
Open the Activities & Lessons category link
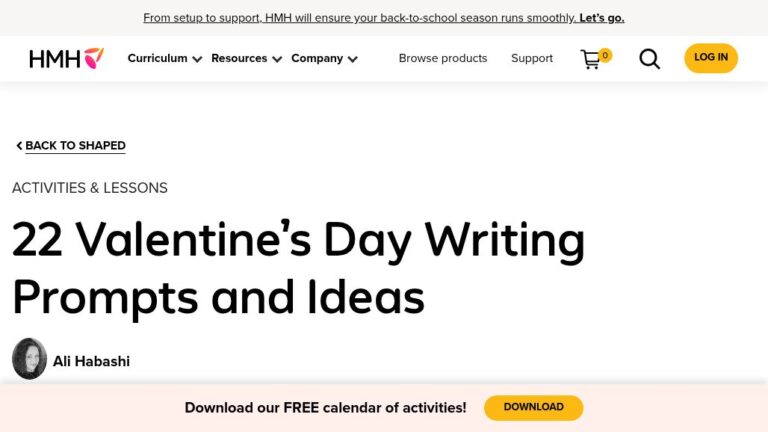(x=90, y=188)
